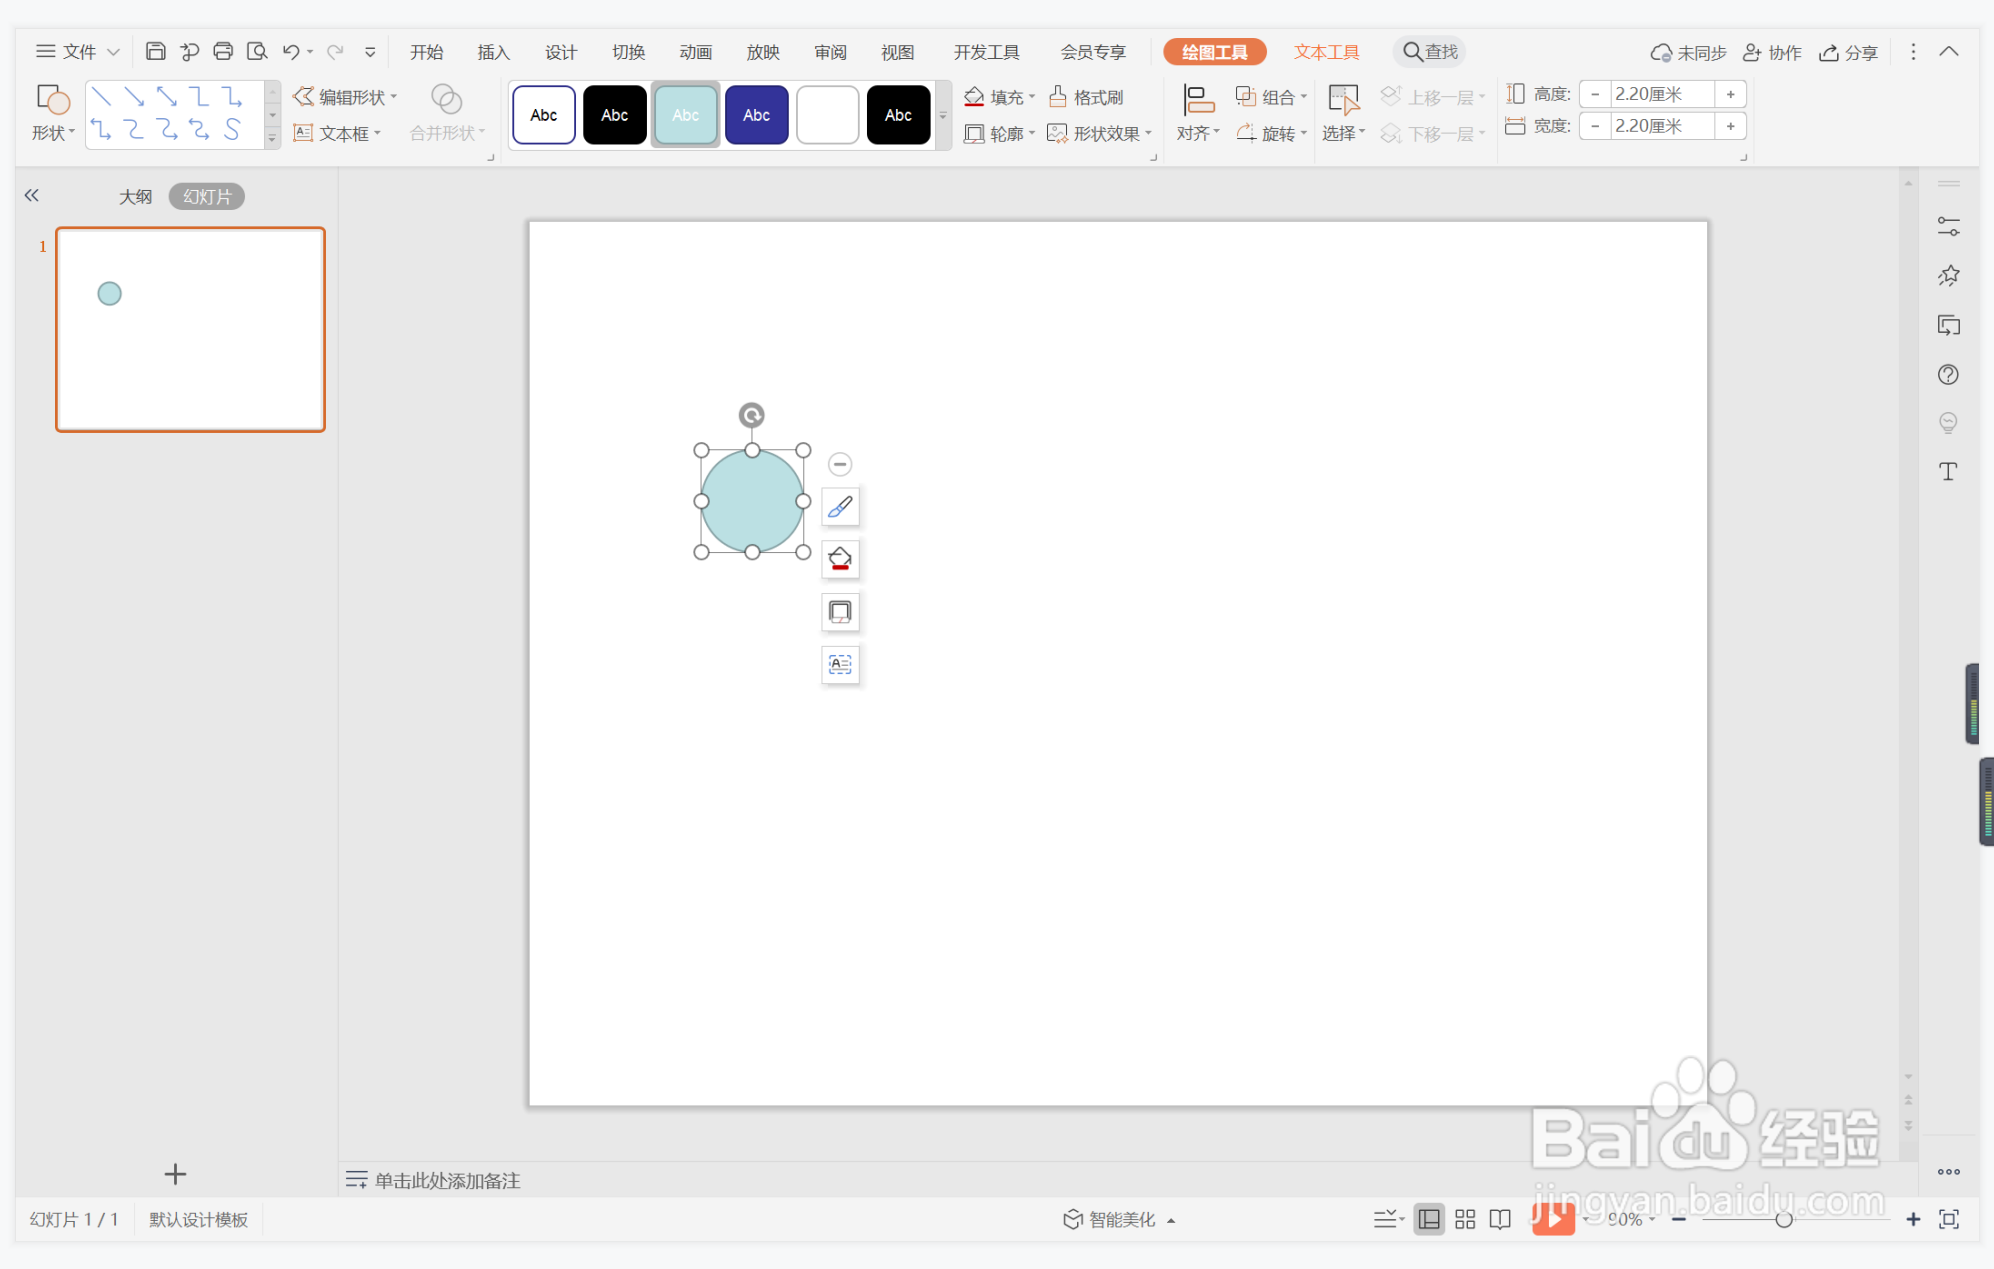Open Shape Effects (形状效果) menu
This screenshot has width=1994, height=1269.
[1099, 133]
